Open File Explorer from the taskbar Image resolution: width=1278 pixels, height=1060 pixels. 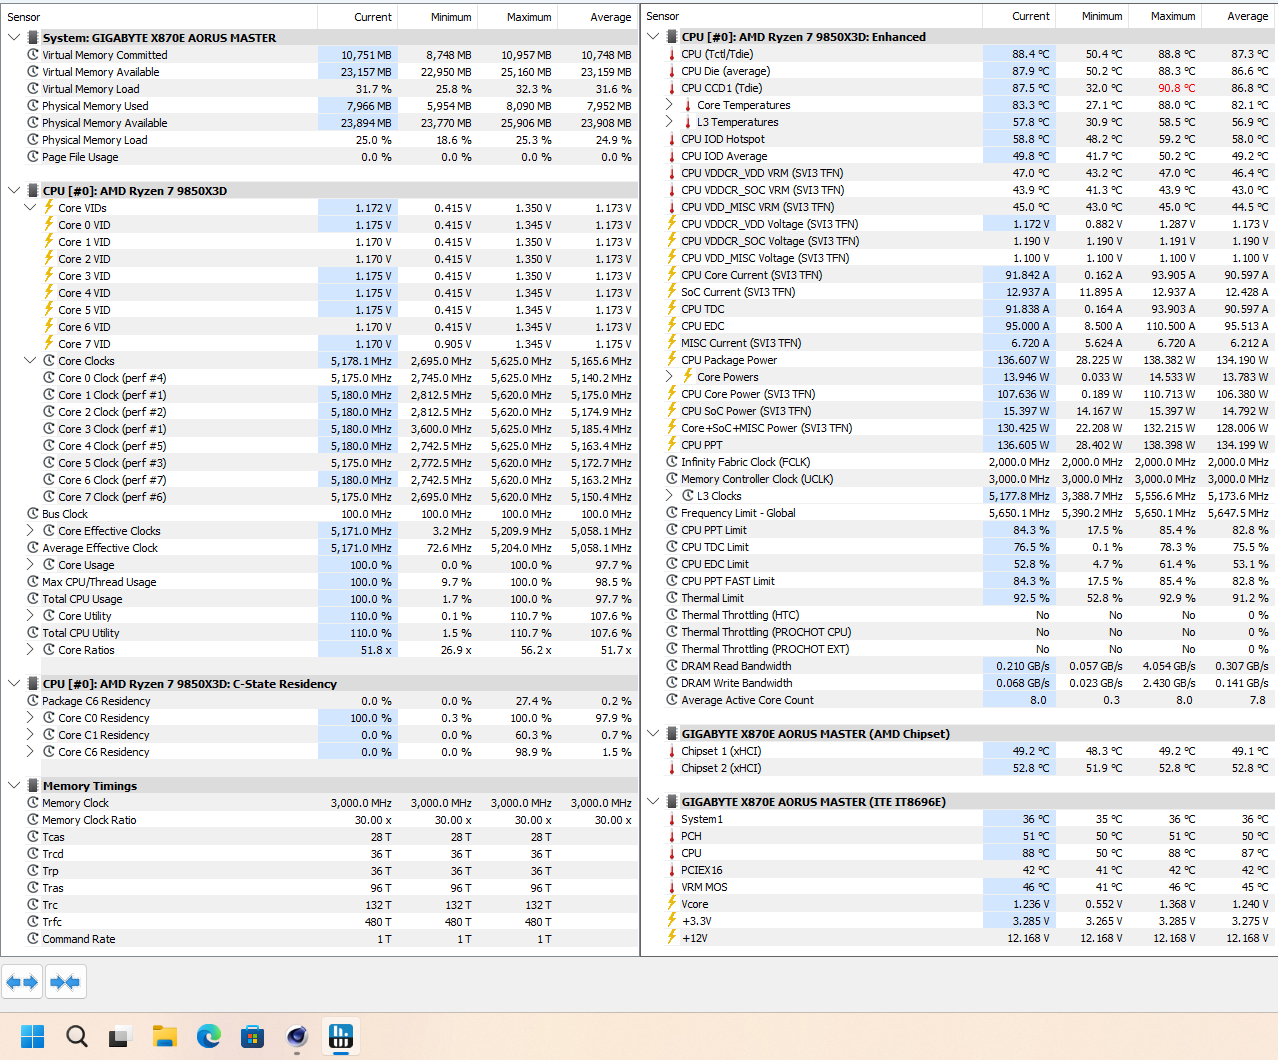(165, 1036)
